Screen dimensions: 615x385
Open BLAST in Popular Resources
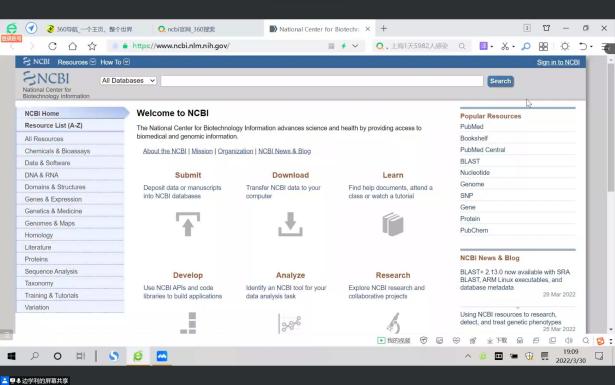[x=470, y=161]
